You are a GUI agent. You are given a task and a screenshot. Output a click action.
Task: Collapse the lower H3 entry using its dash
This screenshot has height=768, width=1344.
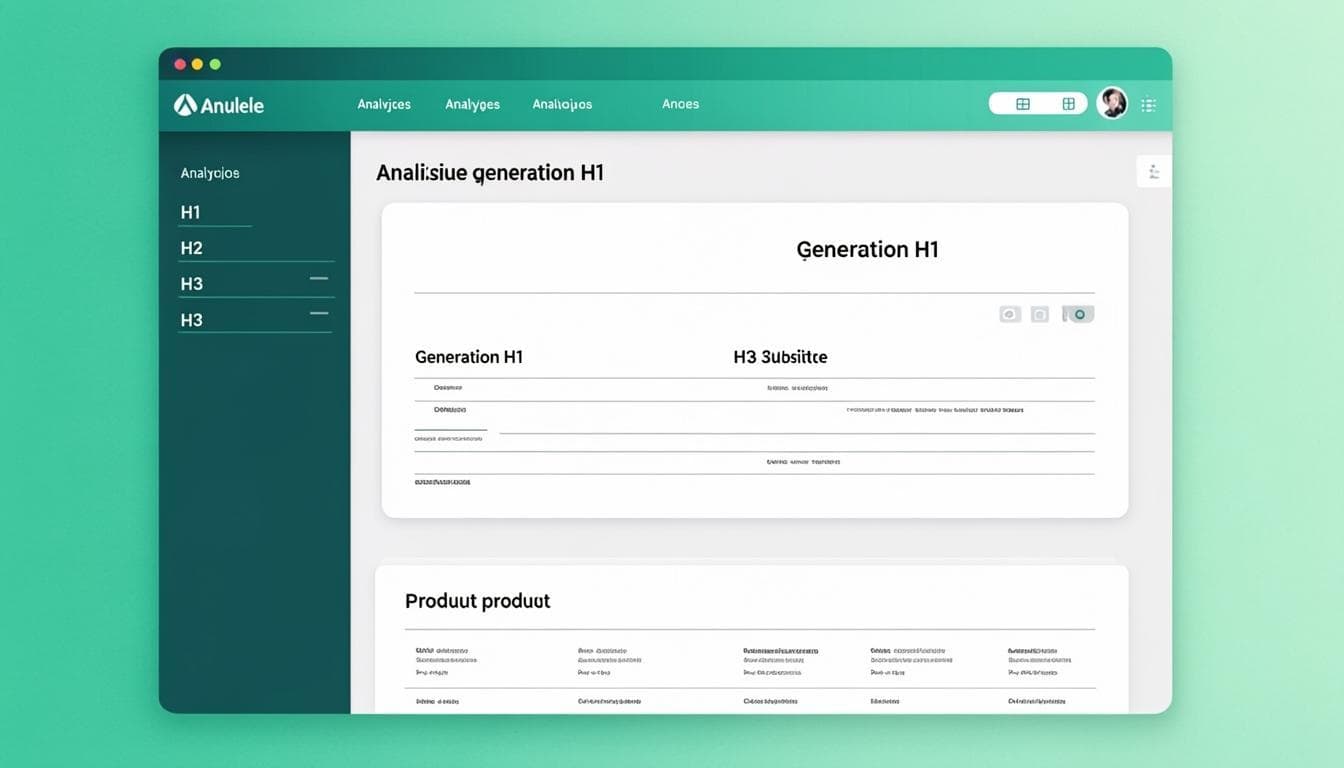(319, 313)
